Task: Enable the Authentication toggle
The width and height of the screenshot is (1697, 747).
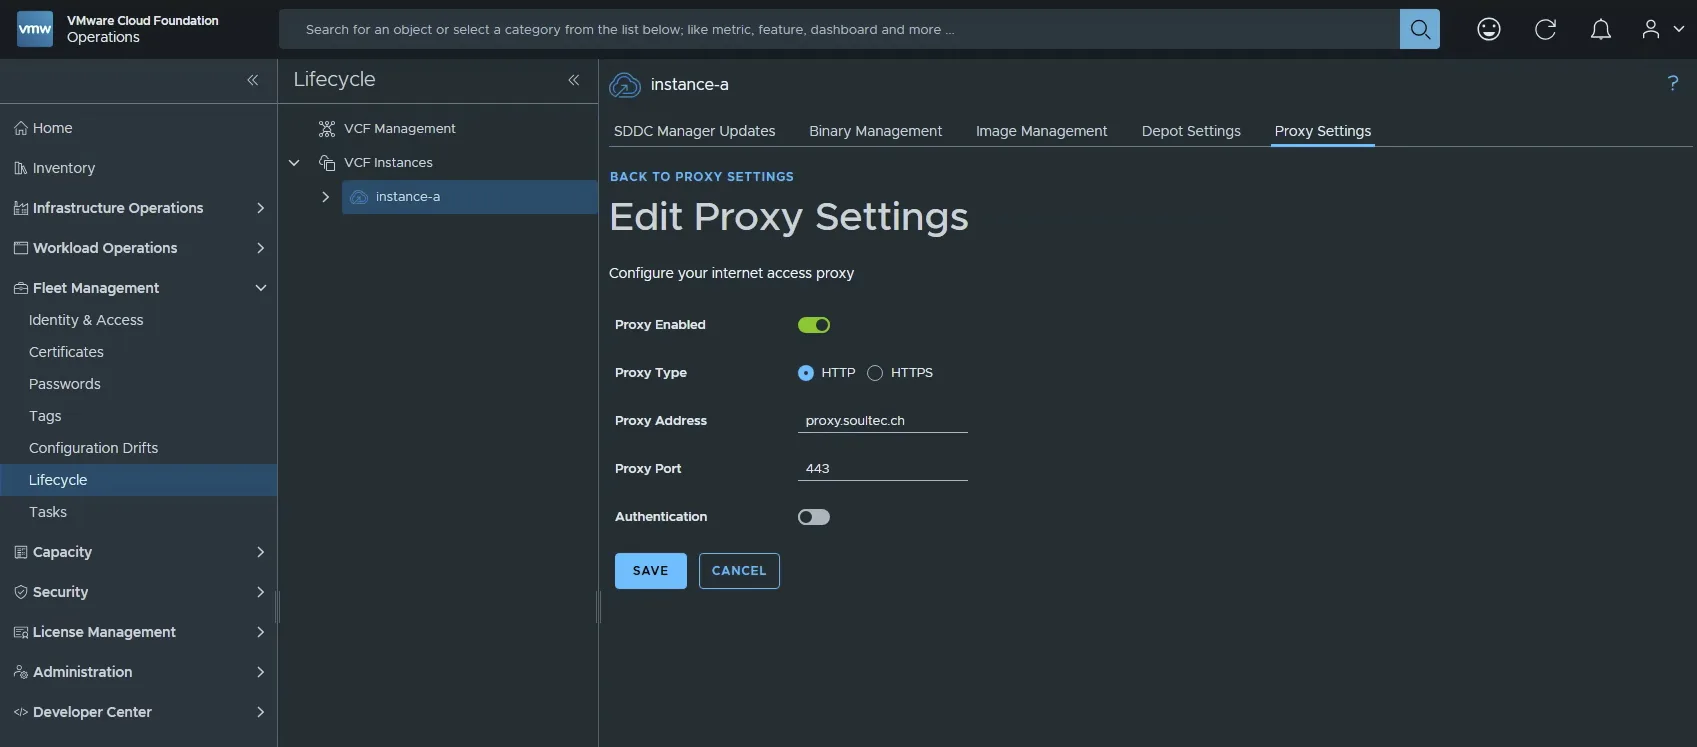Action: 814,517
